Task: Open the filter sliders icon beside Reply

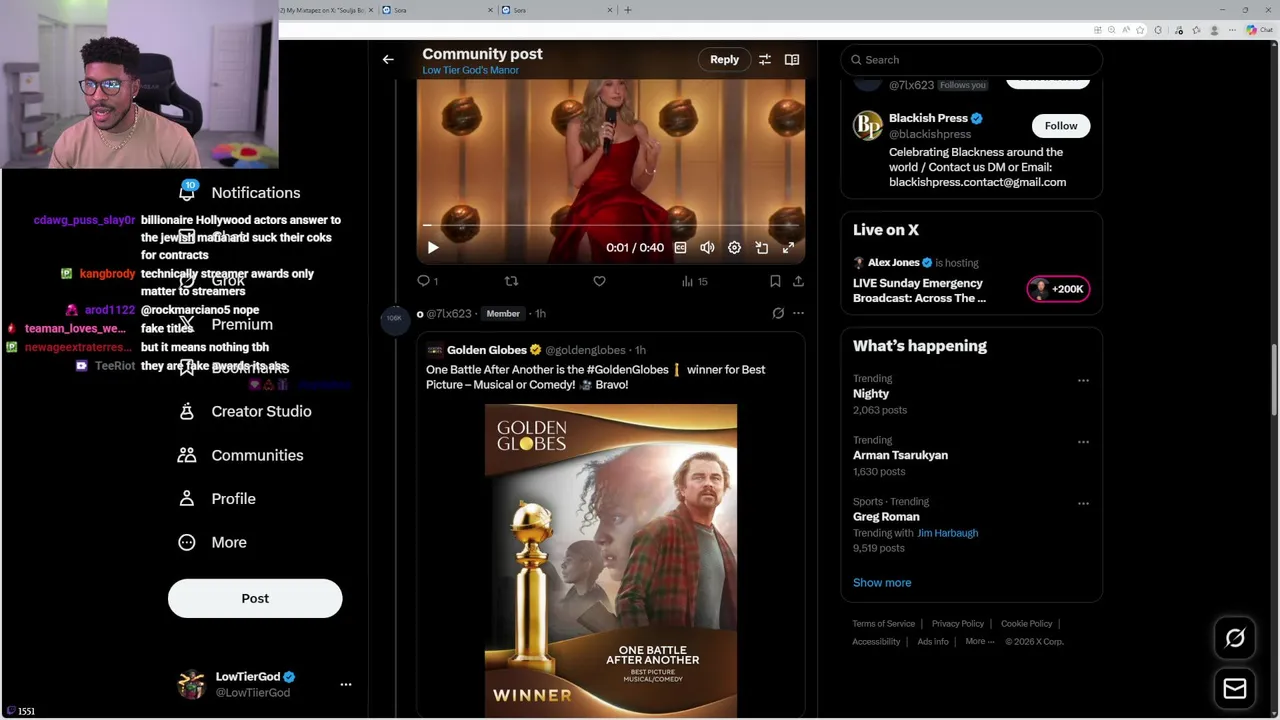Action: coord(764,60)
